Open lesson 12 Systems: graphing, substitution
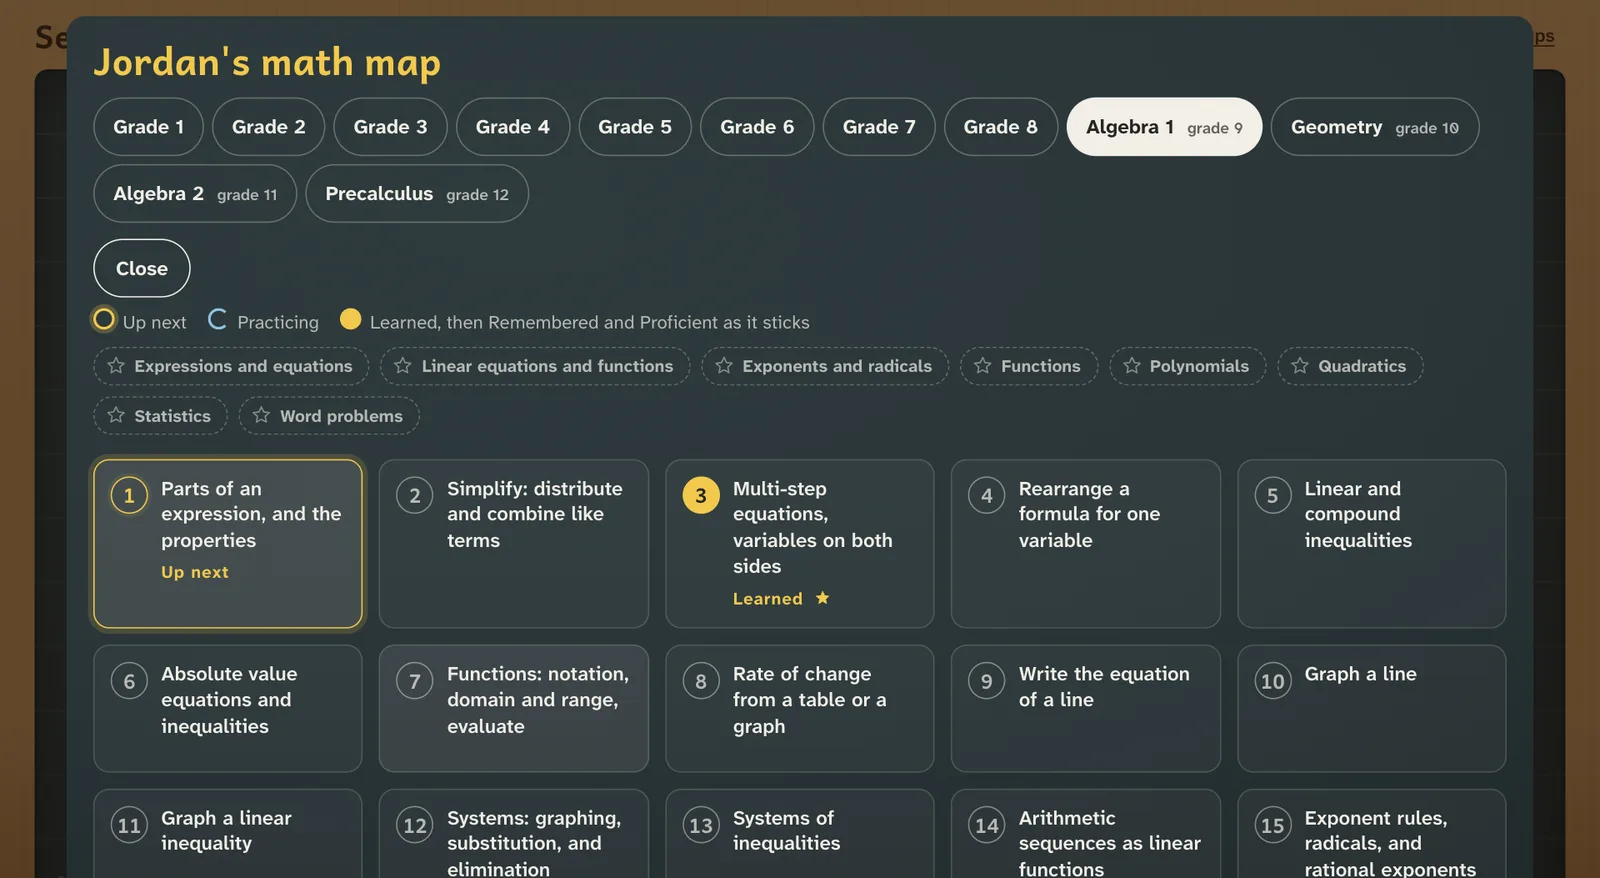The height and width of the screenshot is (878, 1600). tap(514, 834)
